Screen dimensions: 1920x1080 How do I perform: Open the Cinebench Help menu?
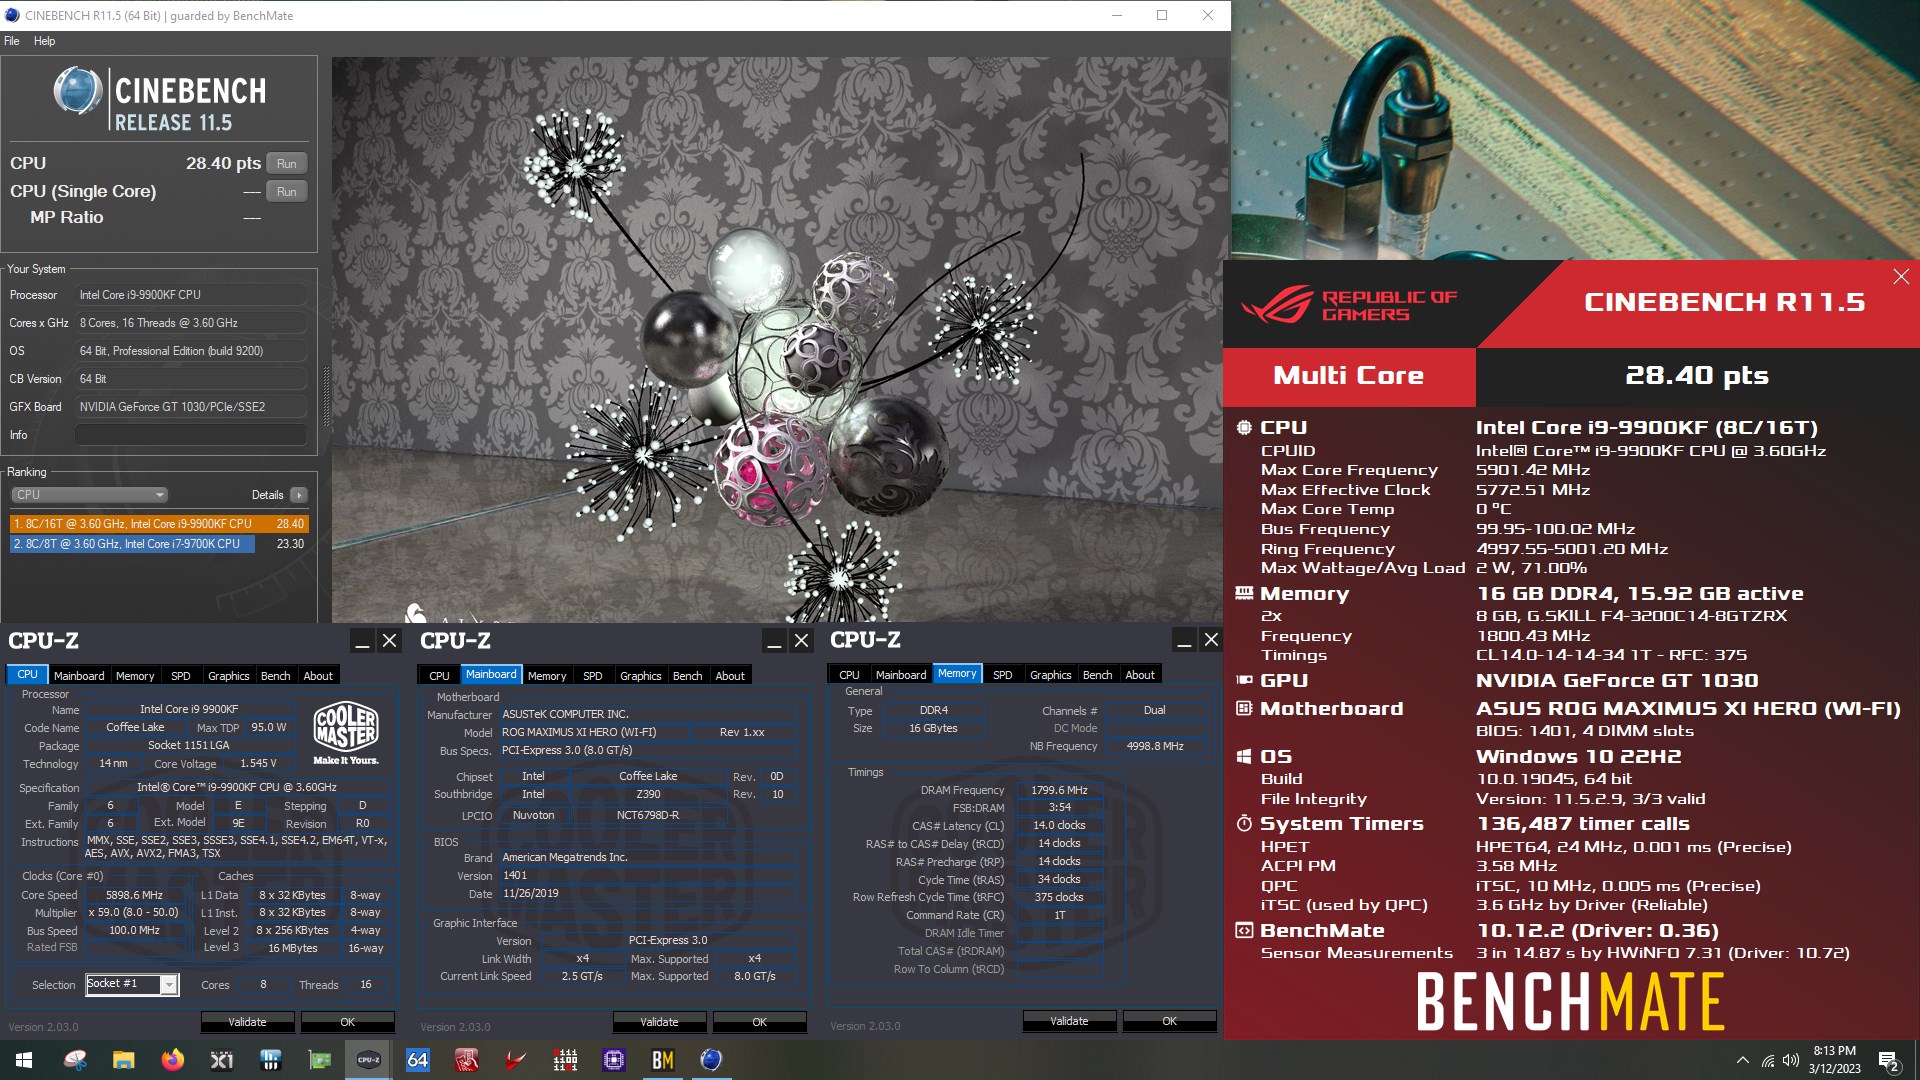tap(44, 41)
